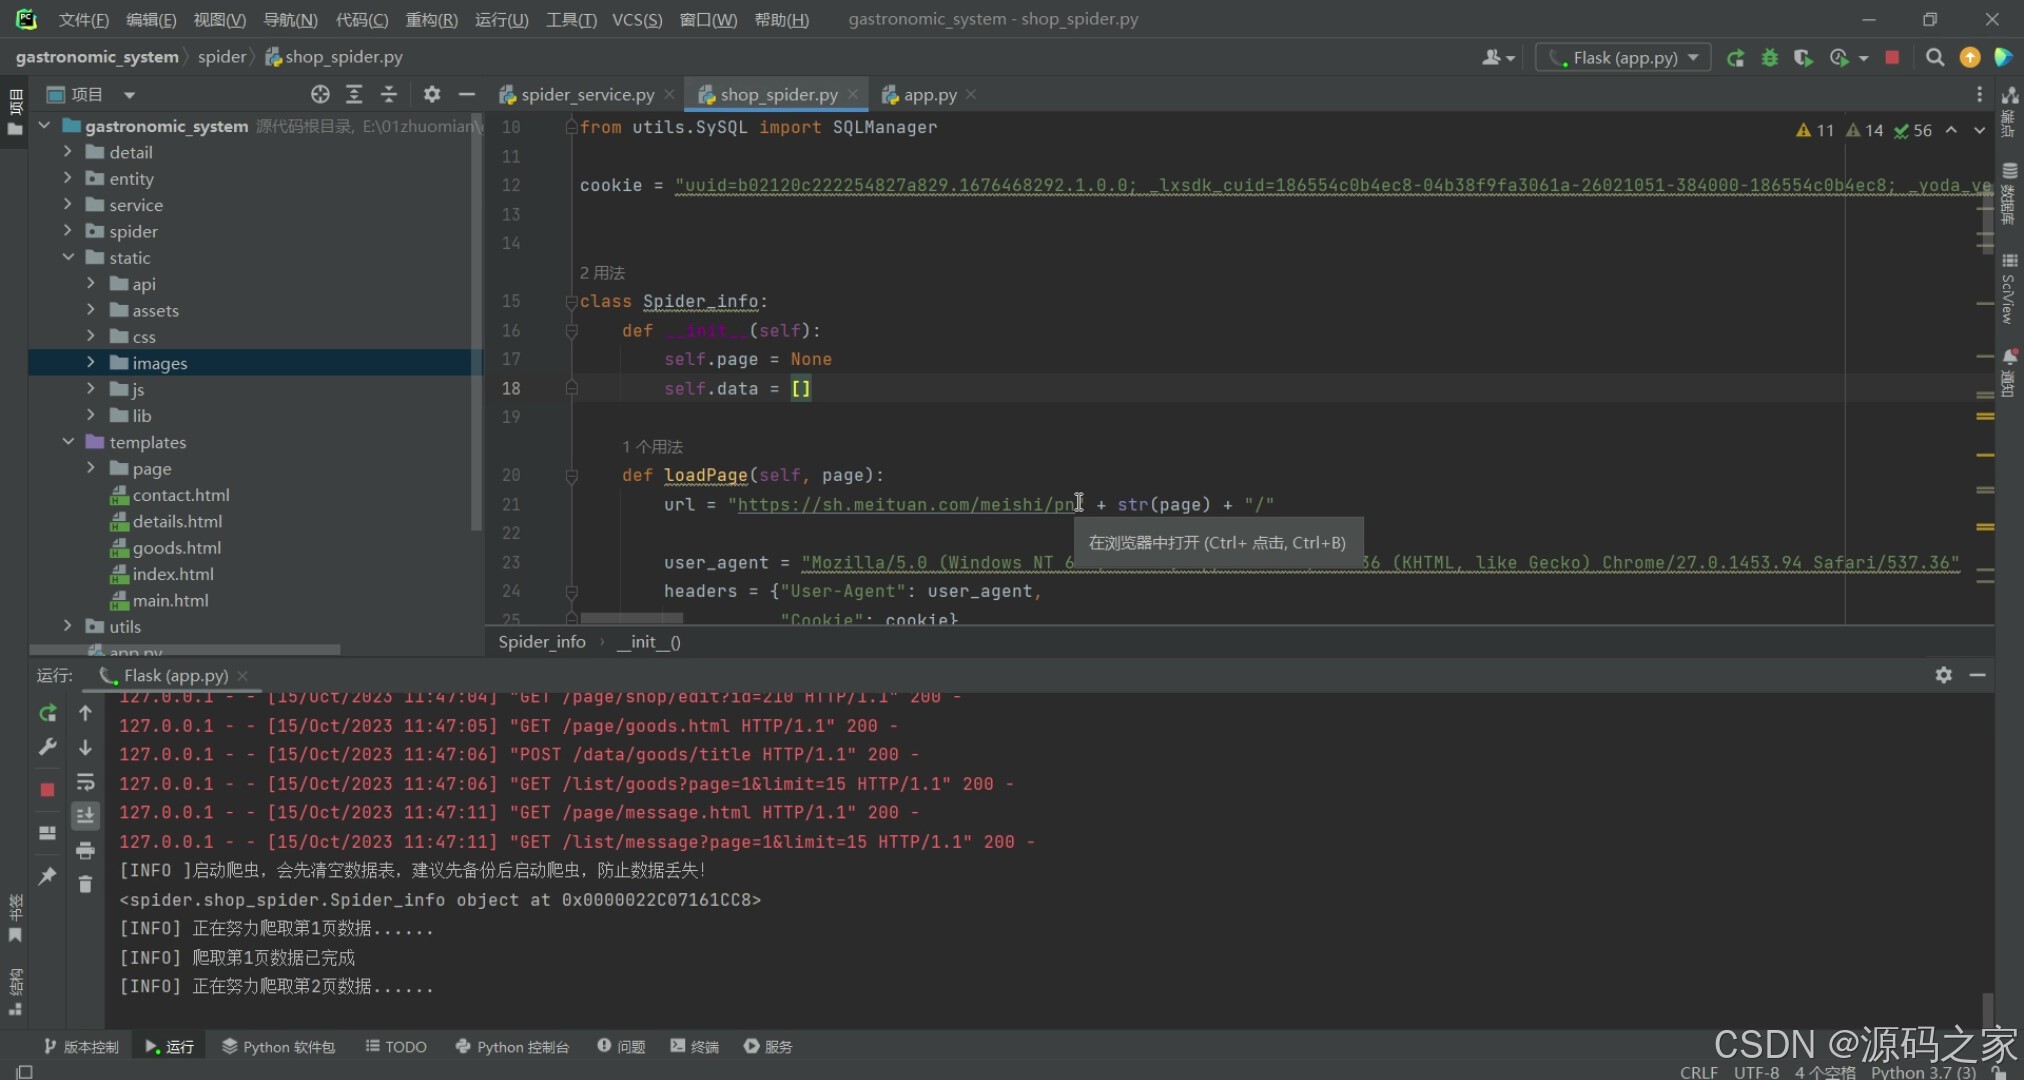Click the collapse all icon in project panel
The height and width of the screenshot is (1080, 2024).
(x=389, y=94)
